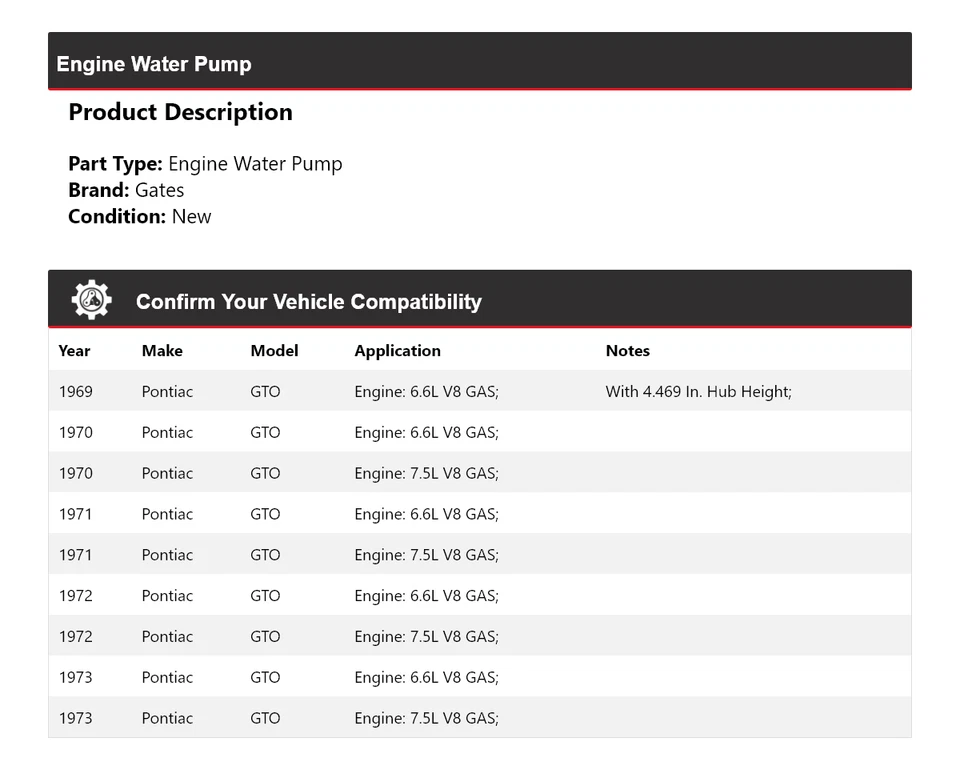This screenshot has height=770, width=960.
Task: Click the 1972 row's 7.5L V8 engine
Action: coord(426,637)
